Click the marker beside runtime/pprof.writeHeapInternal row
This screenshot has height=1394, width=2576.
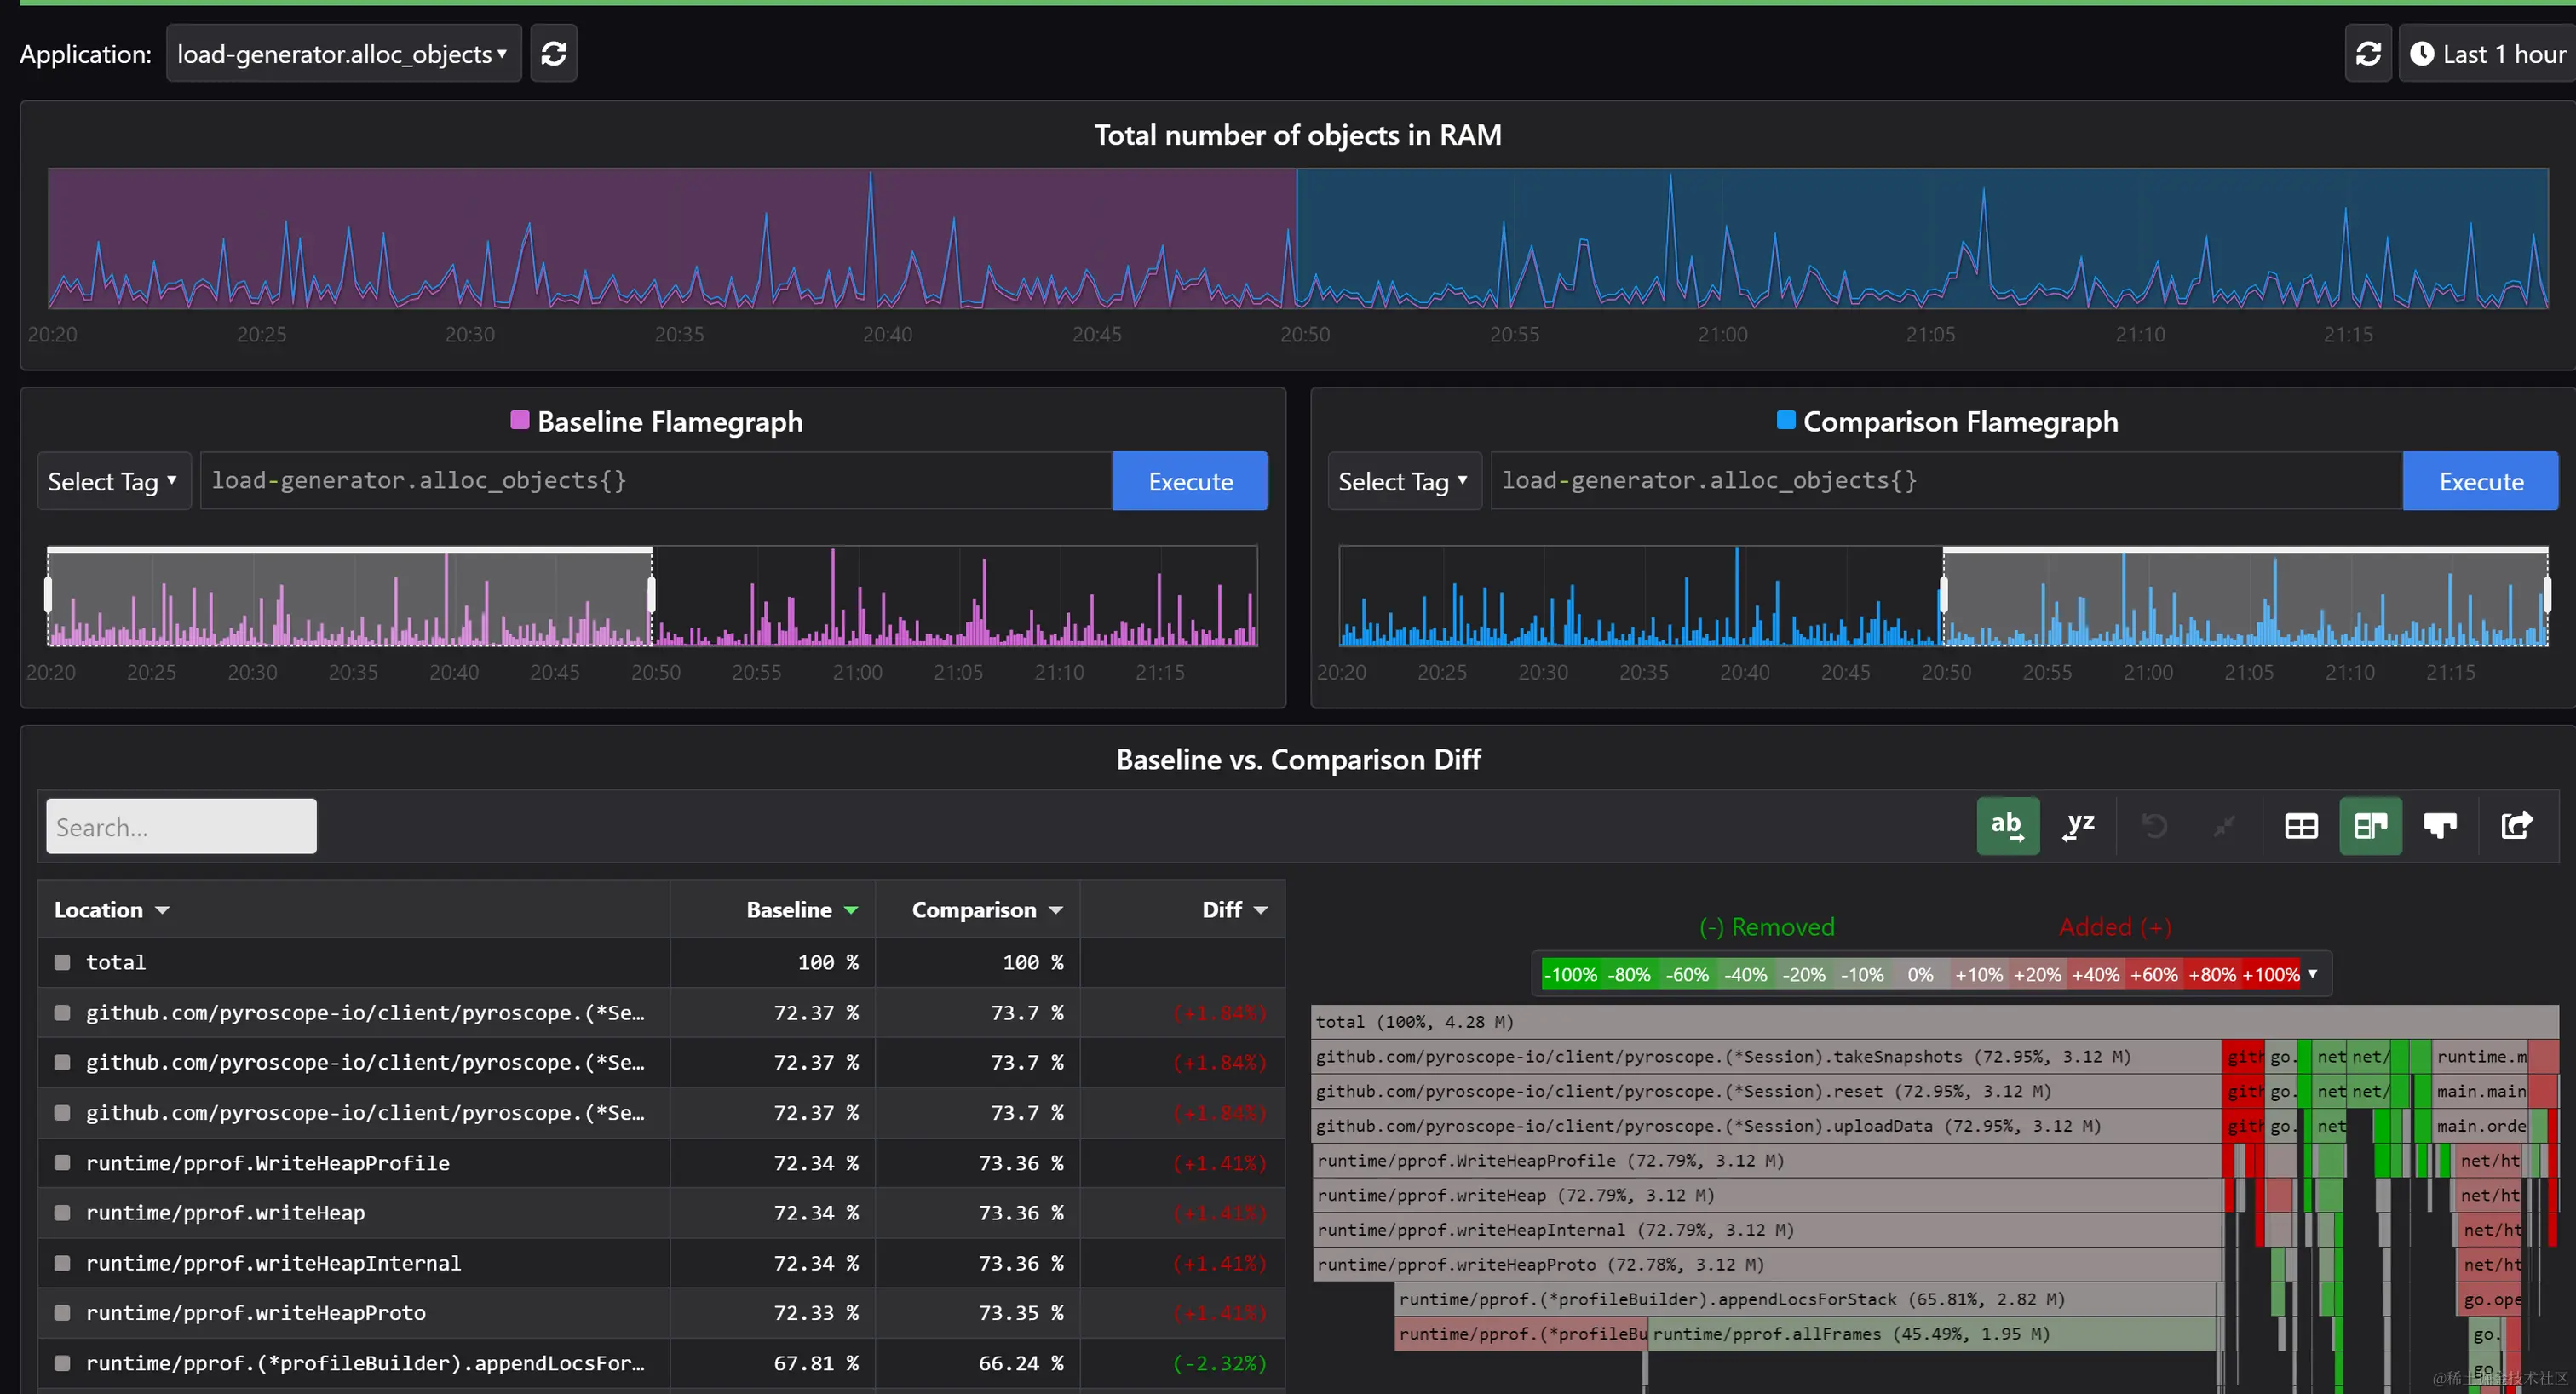[x=62, y=1263]
